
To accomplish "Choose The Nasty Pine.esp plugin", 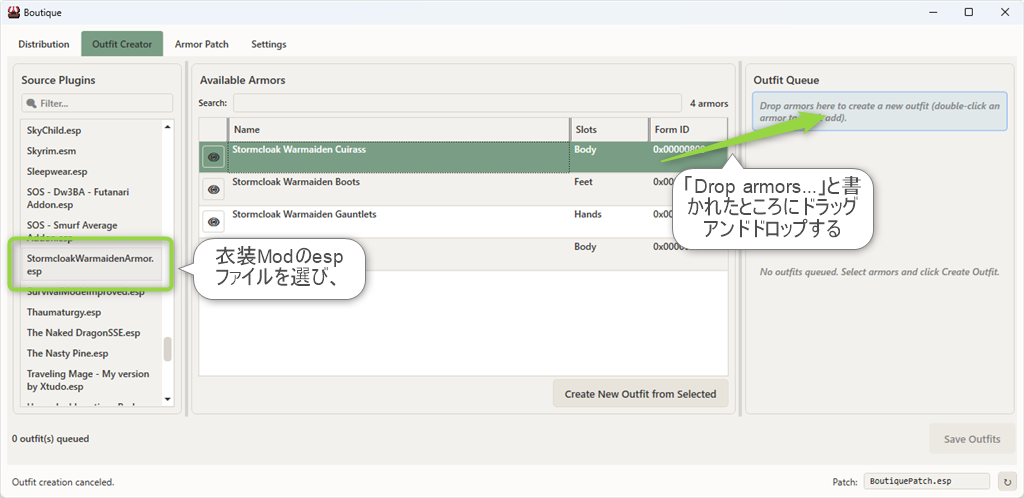I will 67,353.
